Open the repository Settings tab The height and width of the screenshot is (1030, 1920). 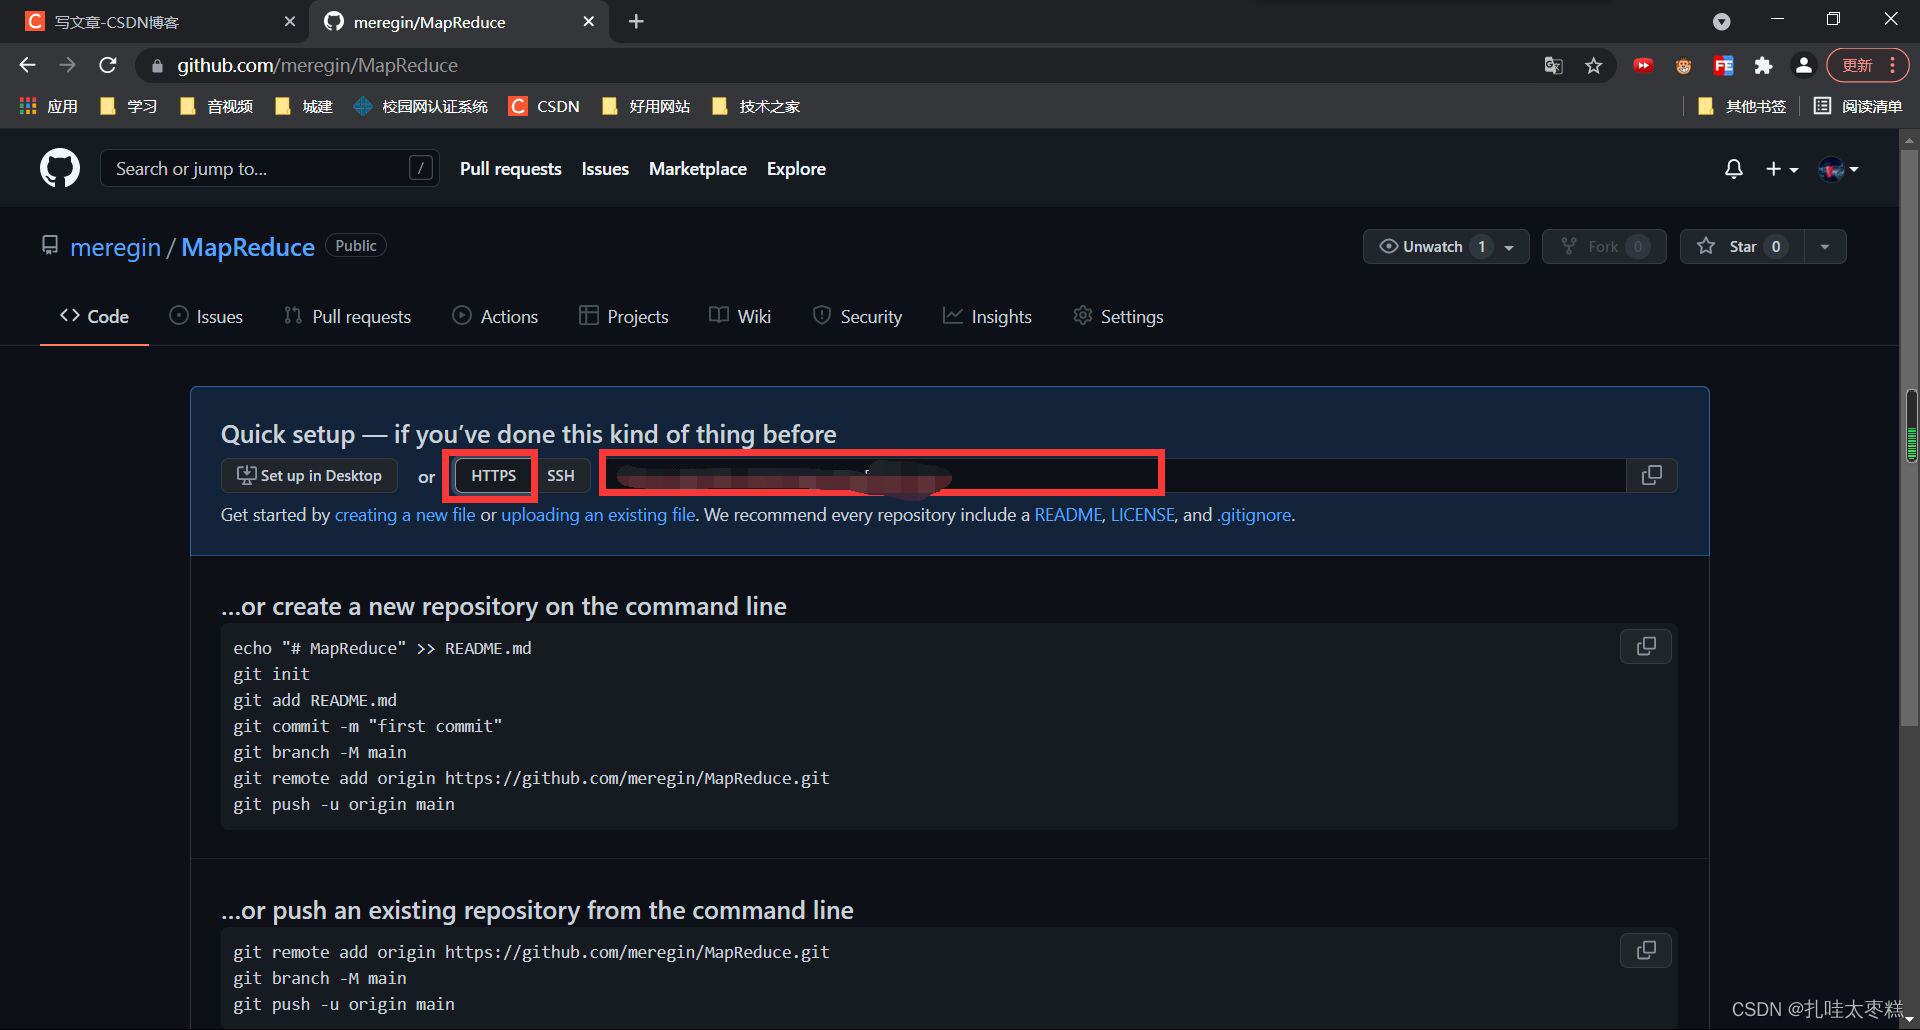(x=1118, y=316)
